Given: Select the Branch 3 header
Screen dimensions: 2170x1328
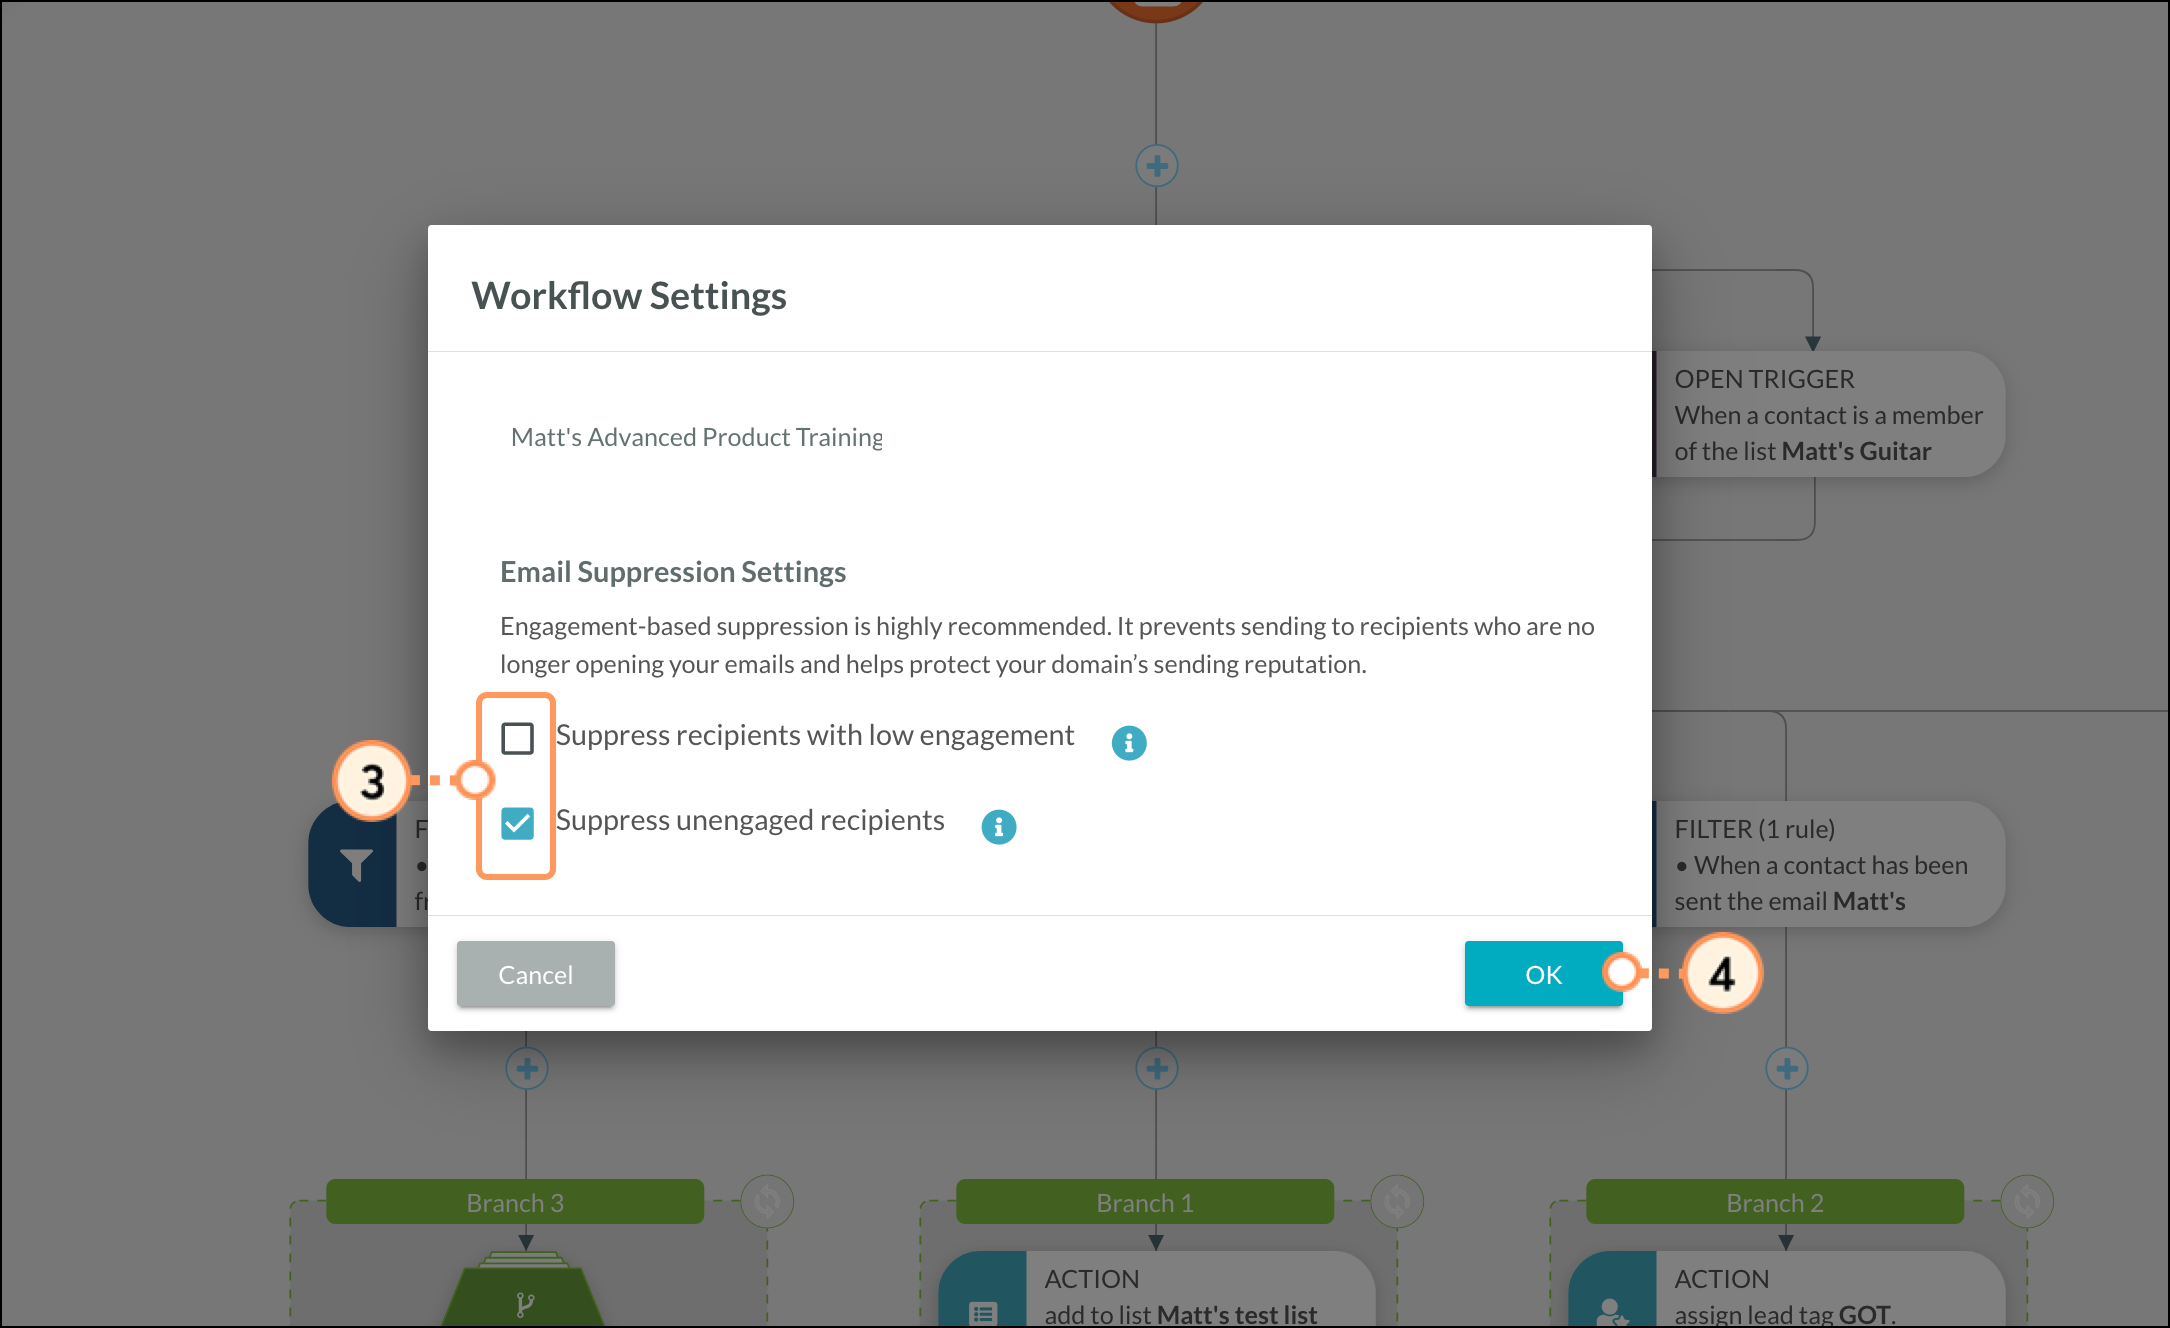Looking at the screenshot, I should click(x=515, y=1202).
